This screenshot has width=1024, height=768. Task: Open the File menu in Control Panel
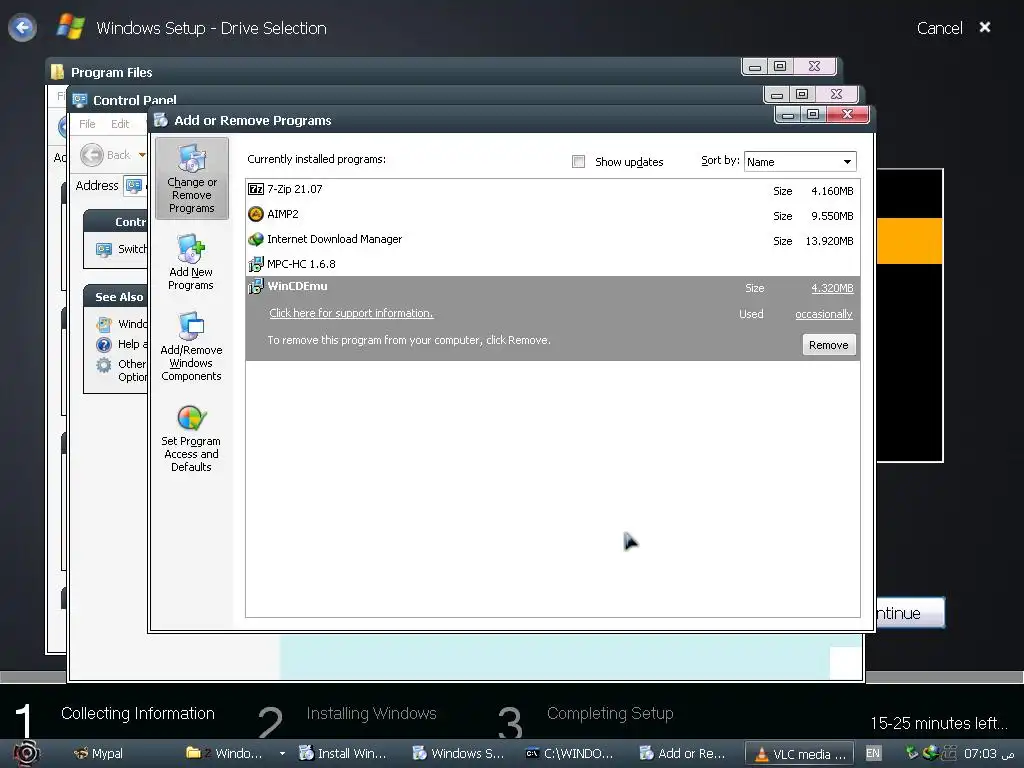click(87, 124)
